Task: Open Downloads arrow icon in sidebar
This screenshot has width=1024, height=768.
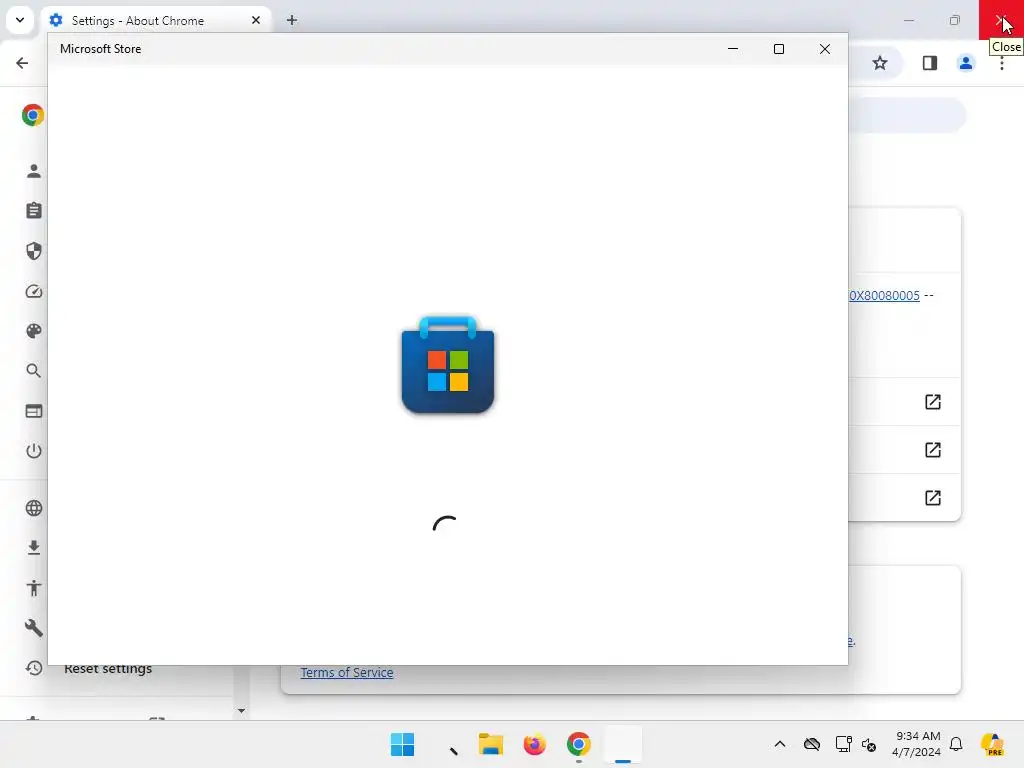Action: [34, 547]
